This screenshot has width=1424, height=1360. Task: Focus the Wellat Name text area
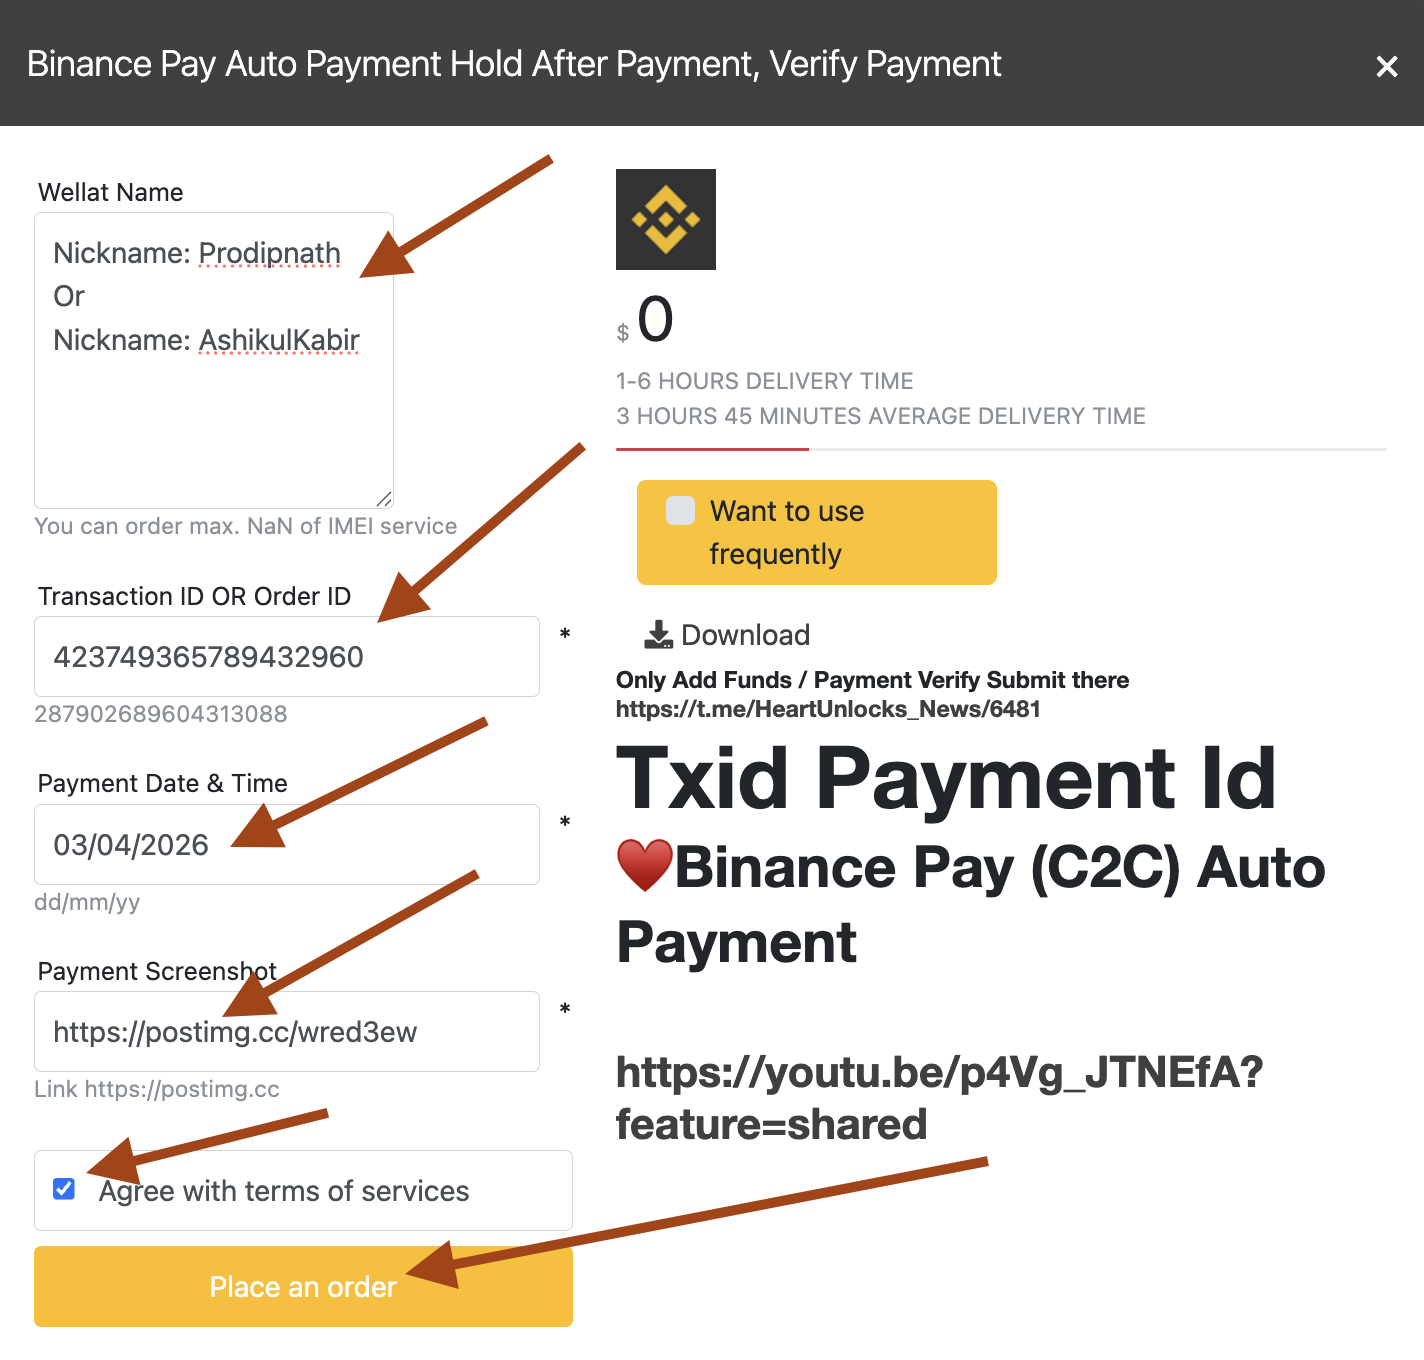(x=214, y=360)
